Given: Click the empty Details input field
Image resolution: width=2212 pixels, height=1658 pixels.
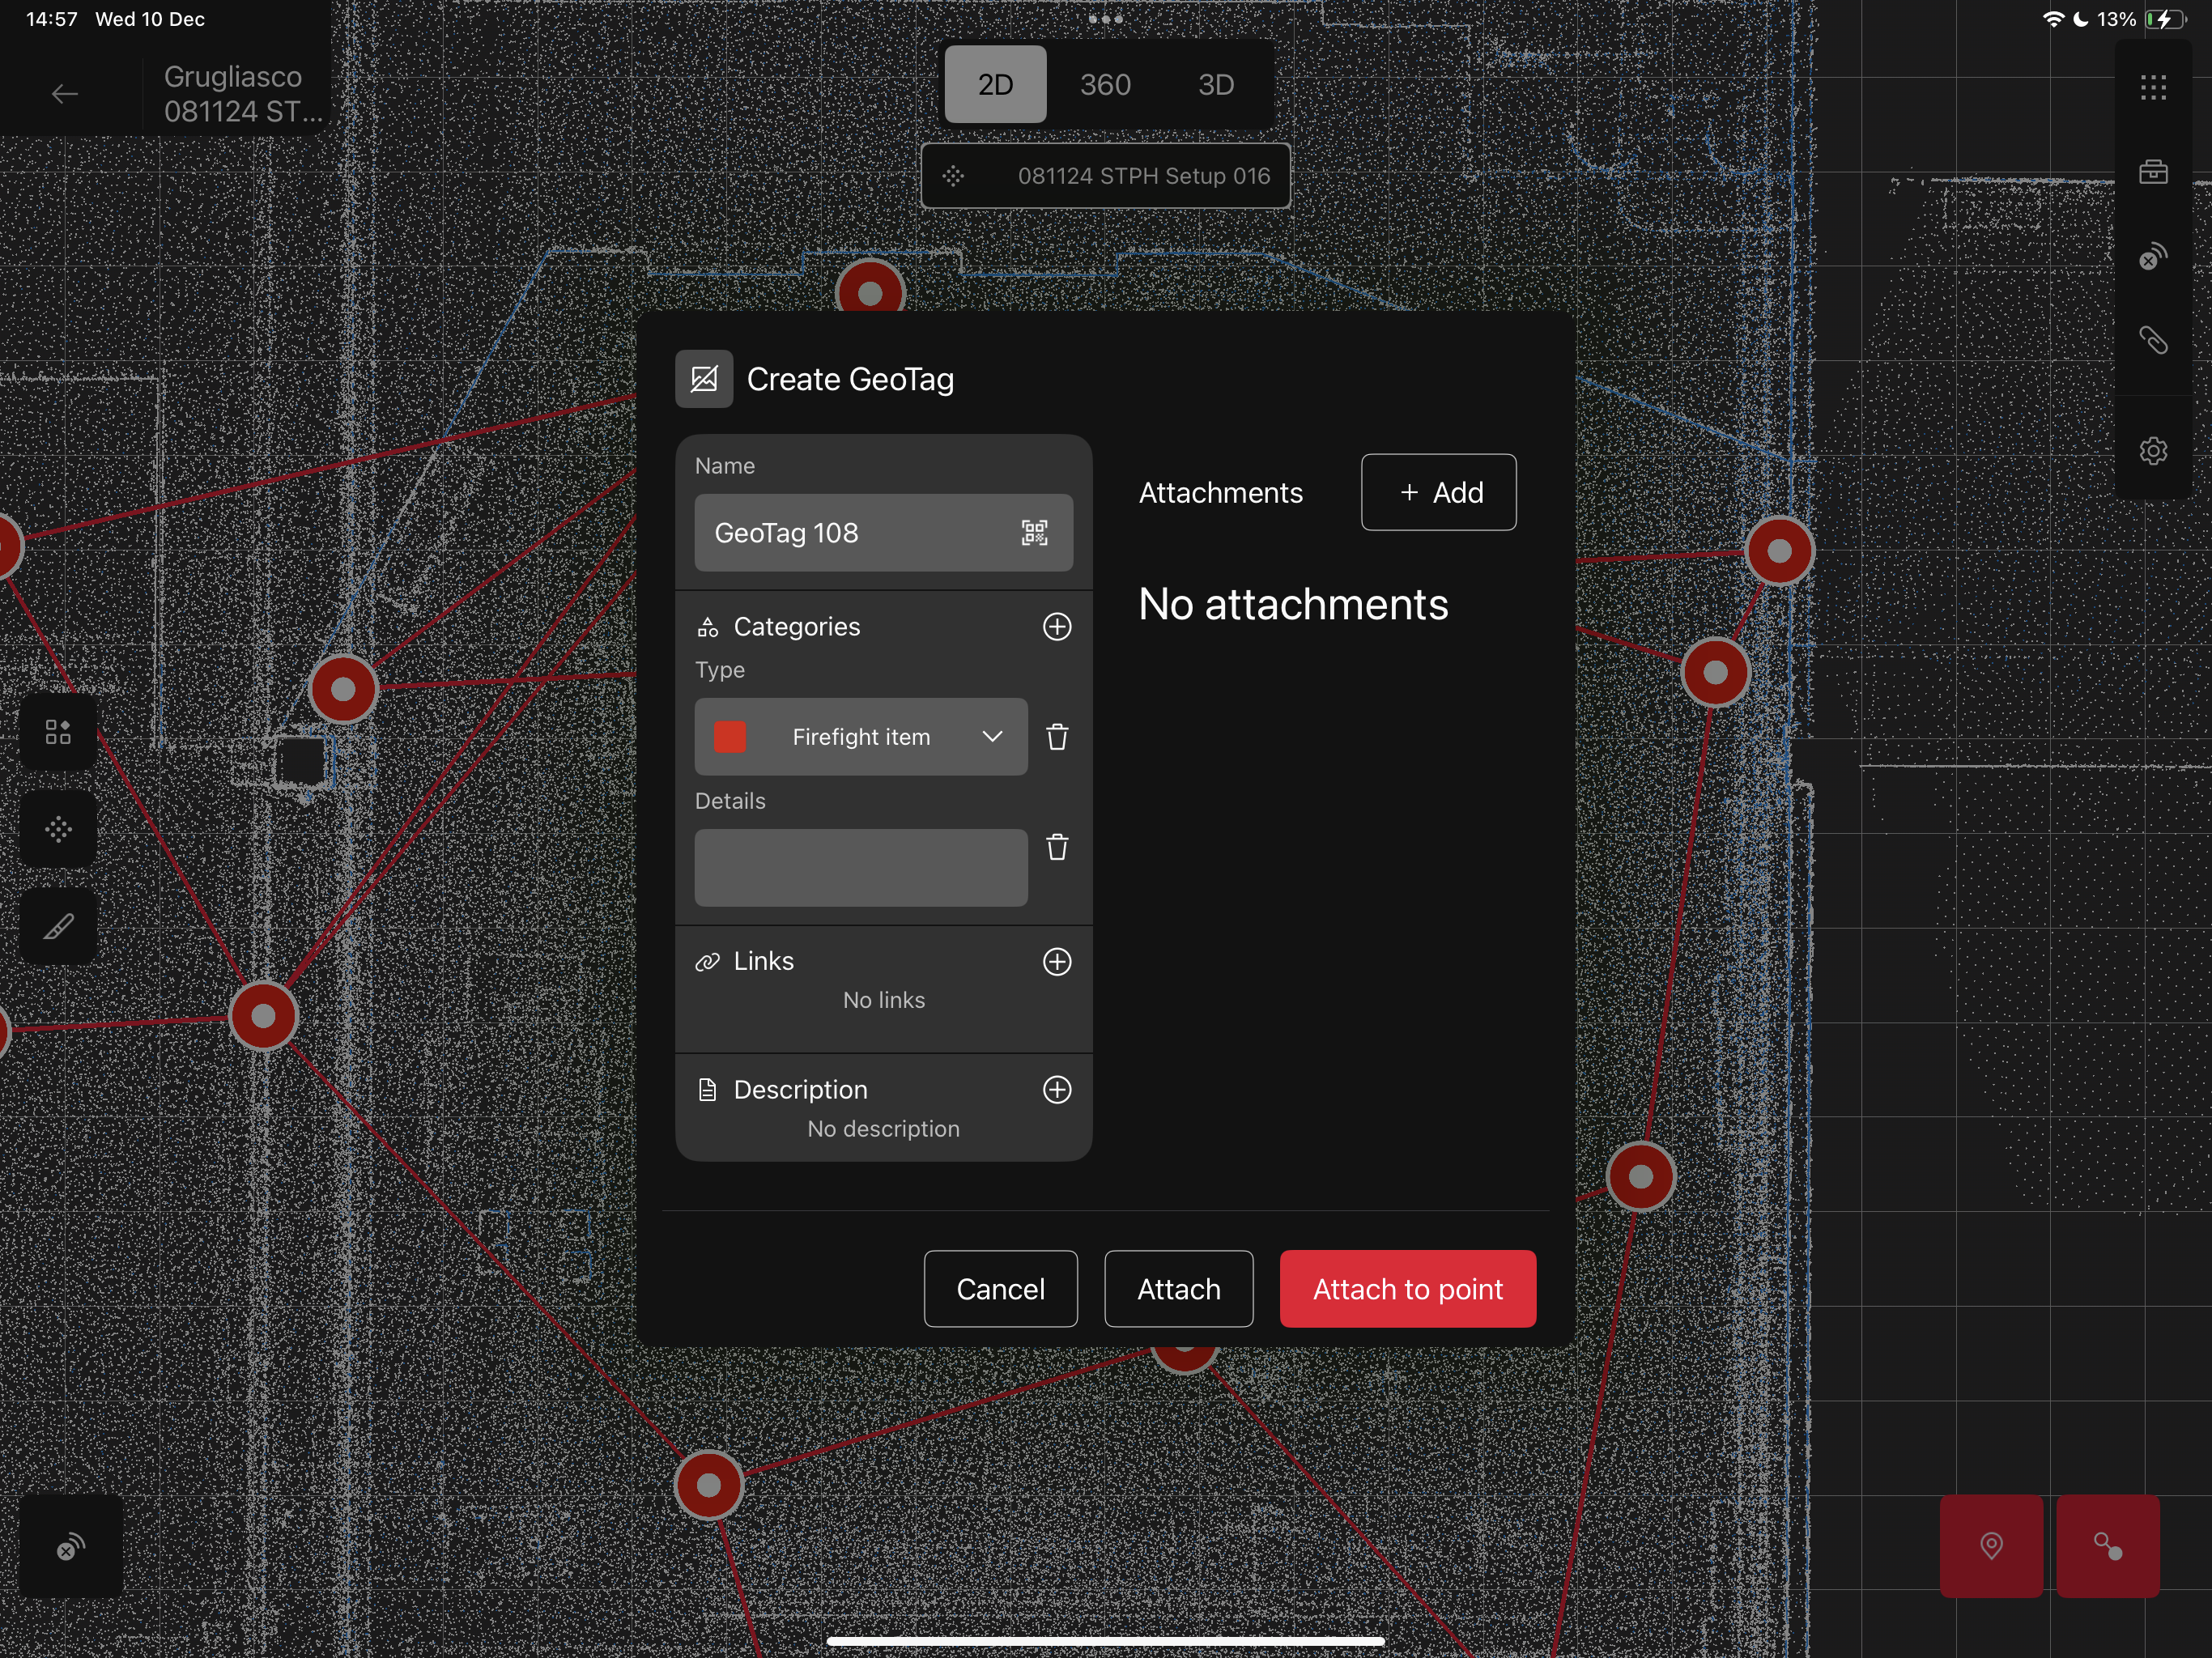Looking at the screenshot, I should click(861, 868).
